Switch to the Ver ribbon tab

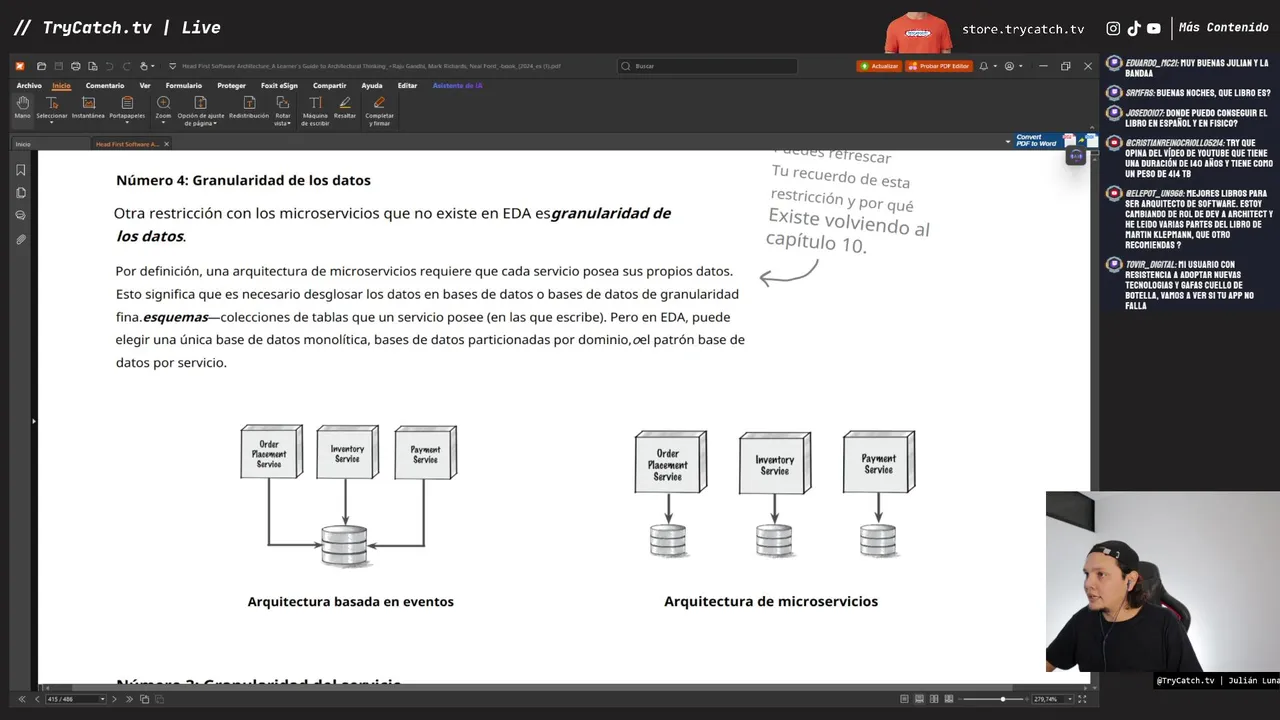coord(145,86)
